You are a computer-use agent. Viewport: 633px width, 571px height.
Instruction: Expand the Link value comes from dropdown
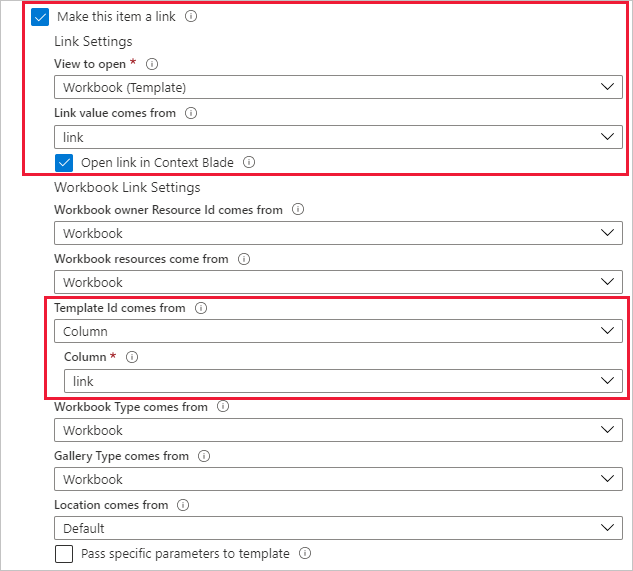pyautogui.click(x=338, y=137)
